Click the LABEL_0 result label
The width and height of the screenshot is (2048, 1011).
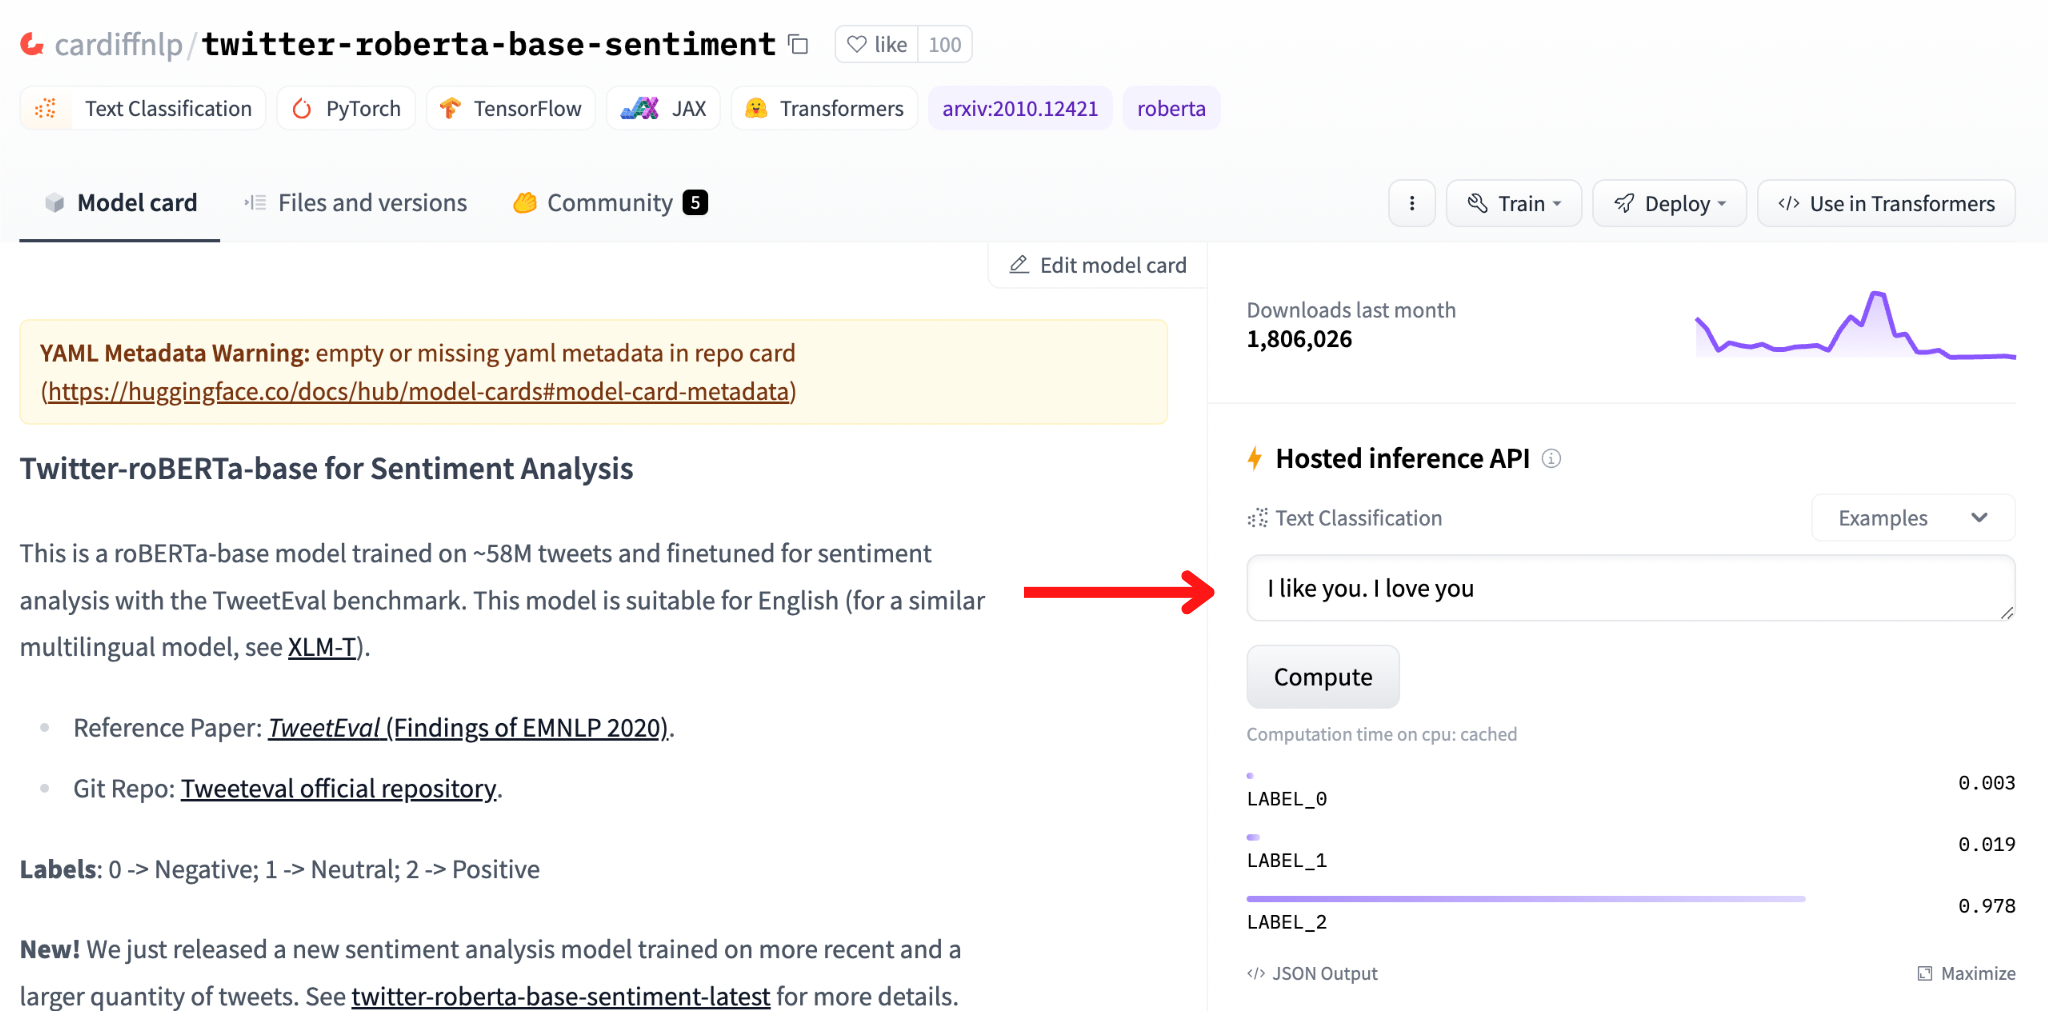(1287, 799)
